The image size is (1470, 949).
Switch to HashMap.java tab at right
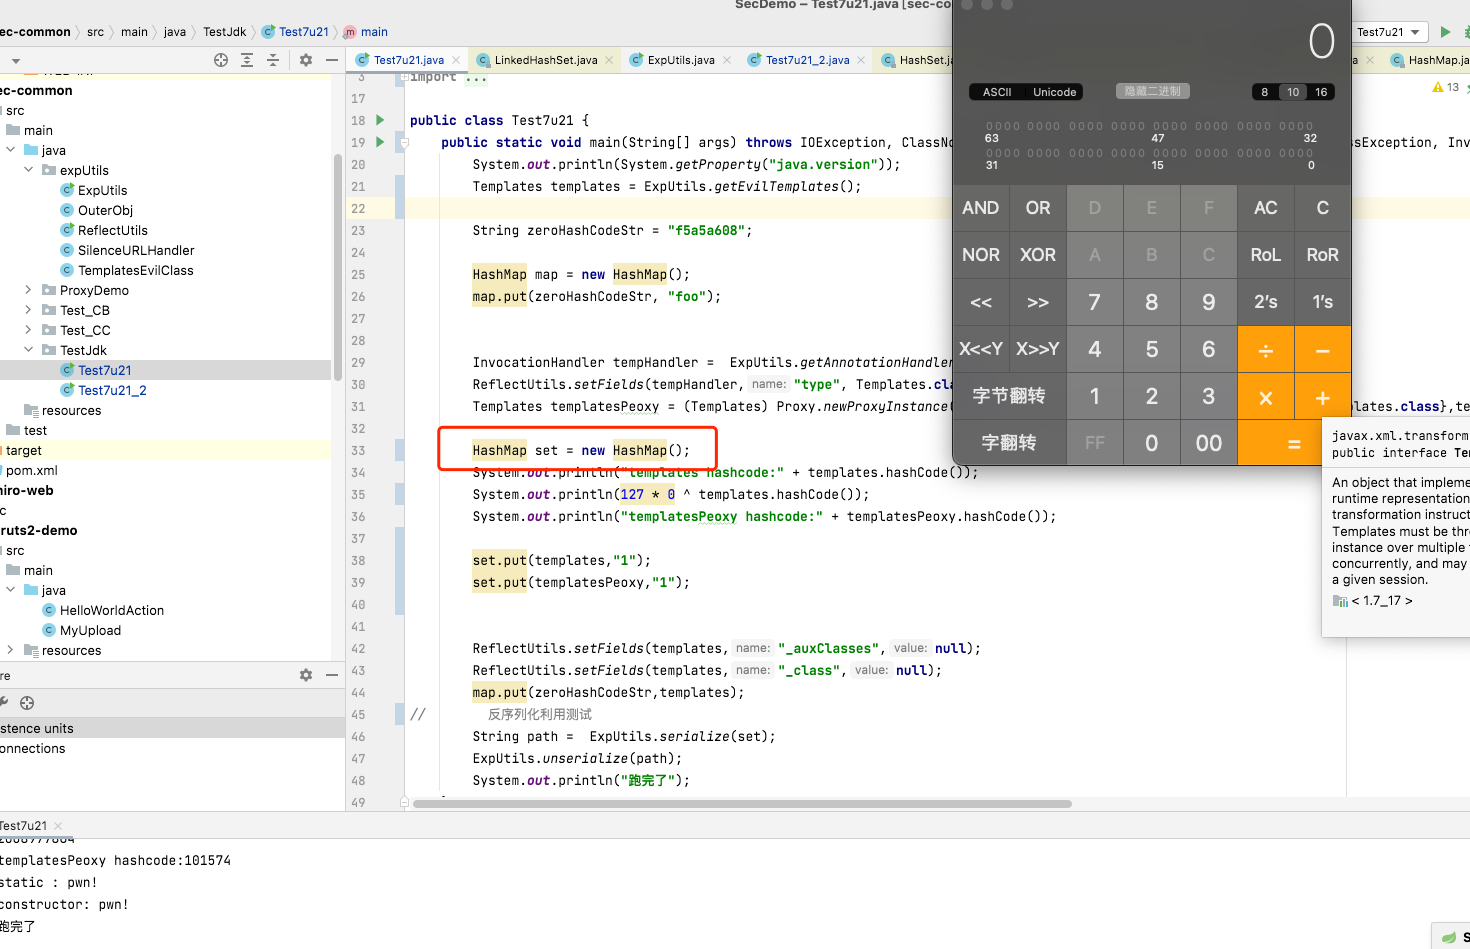coord(1430,60)
